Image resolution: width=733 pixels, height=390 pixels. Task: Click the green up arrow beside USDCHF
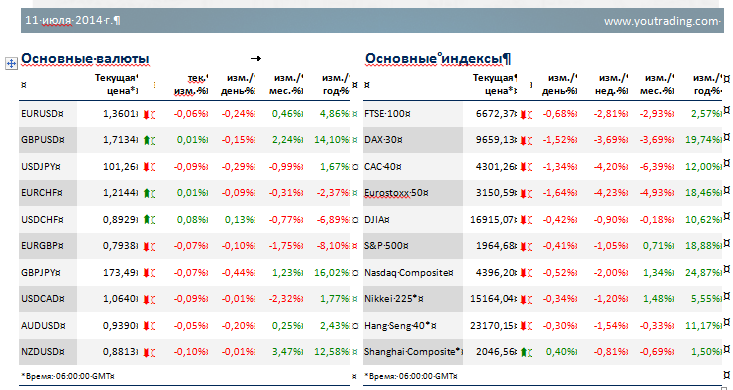tap(146, 219)
